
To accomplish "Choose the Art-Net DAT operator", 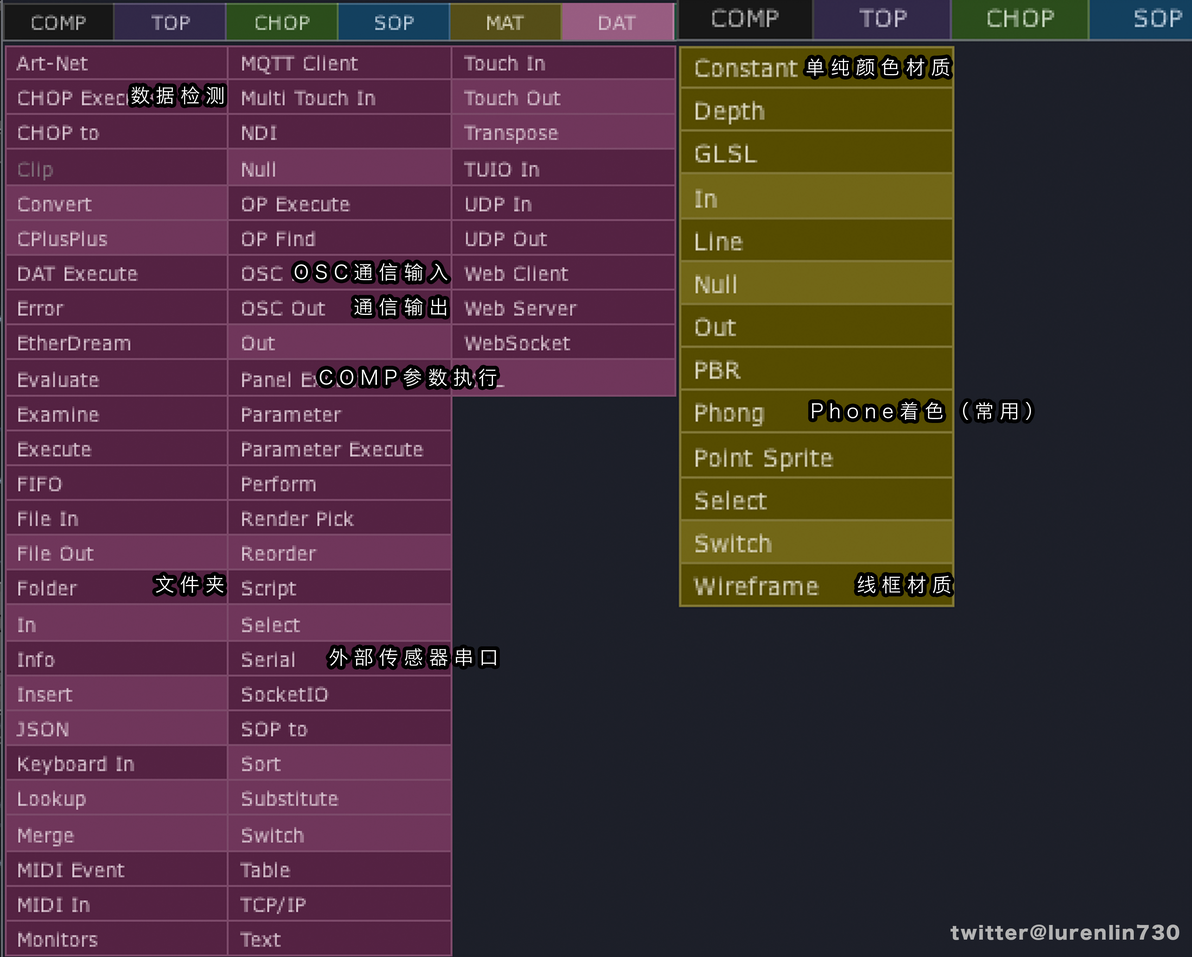I will [53, 64].
